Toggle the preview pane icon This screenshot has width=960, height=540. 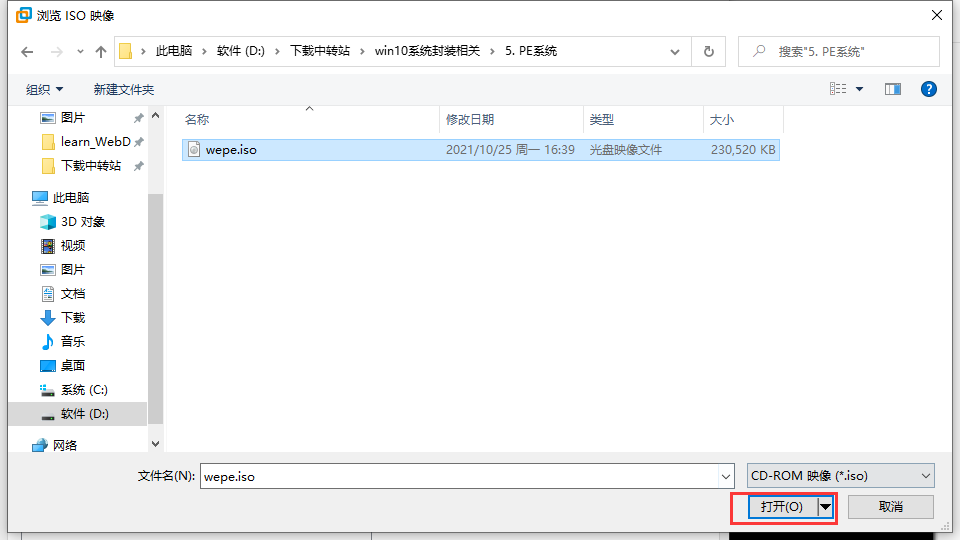(x=893, y=89)
